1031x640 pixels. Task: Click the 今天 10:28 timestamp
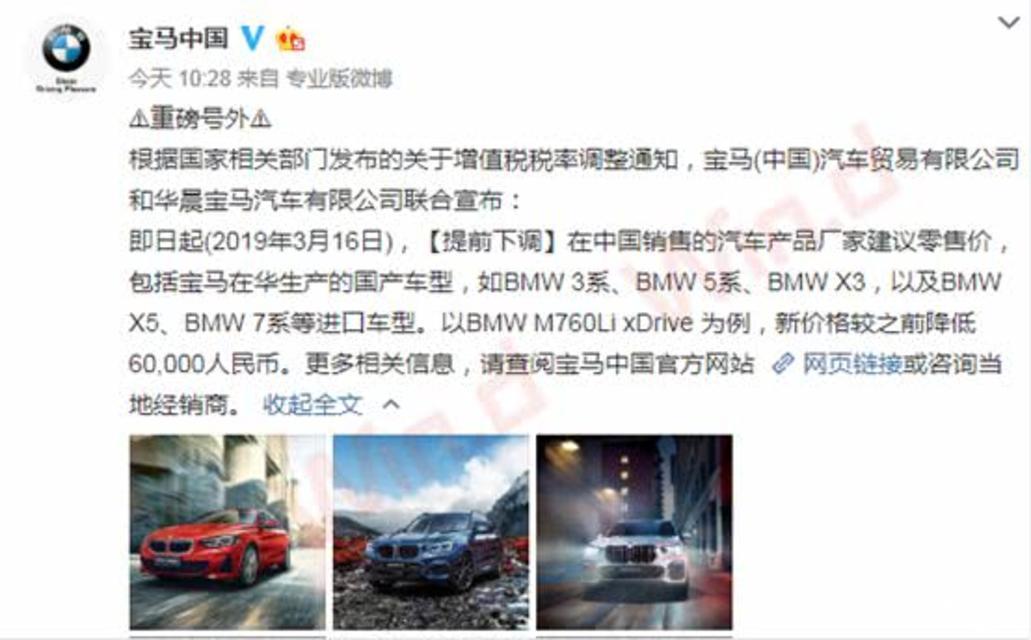point(178,79)
